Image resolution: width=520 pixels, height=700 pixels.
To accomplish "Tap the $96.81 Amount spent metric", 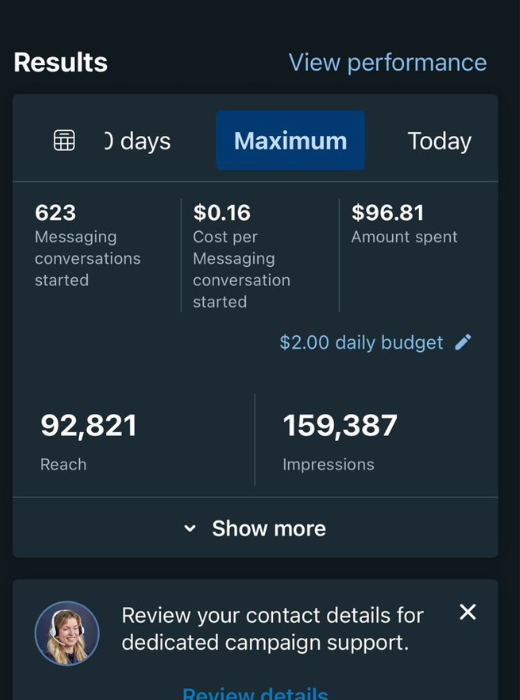I will click(x=404, y=224).
